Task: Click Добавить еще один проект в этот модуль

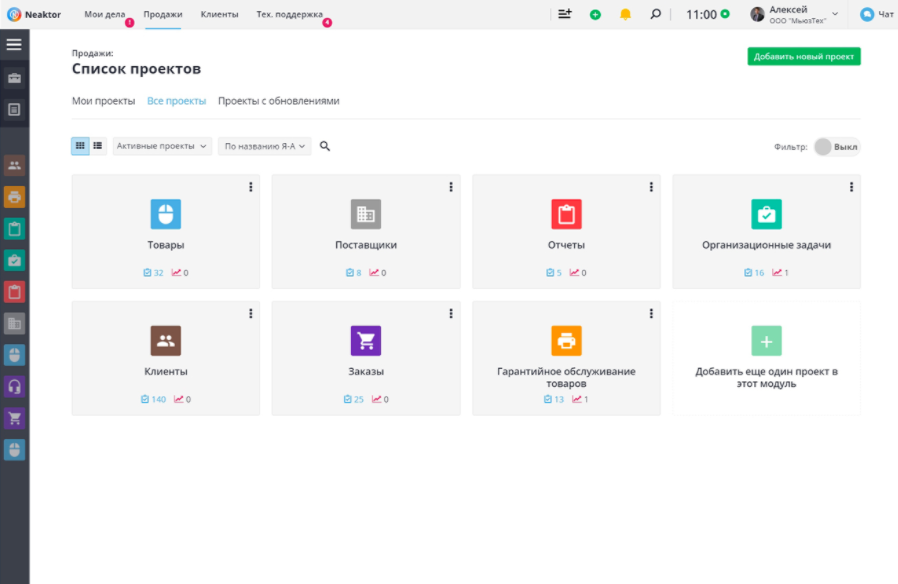Action: (x=766, y=377)
